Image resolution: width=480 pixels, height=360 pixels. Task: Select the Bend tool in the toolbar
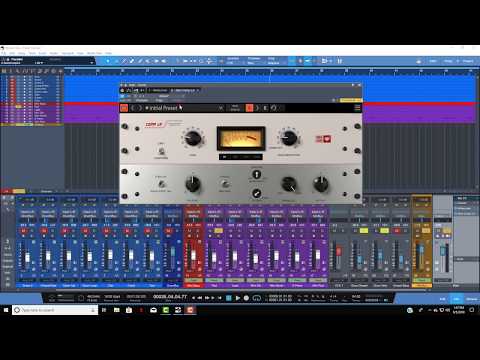pyautogui.click(x=156, y=61)
